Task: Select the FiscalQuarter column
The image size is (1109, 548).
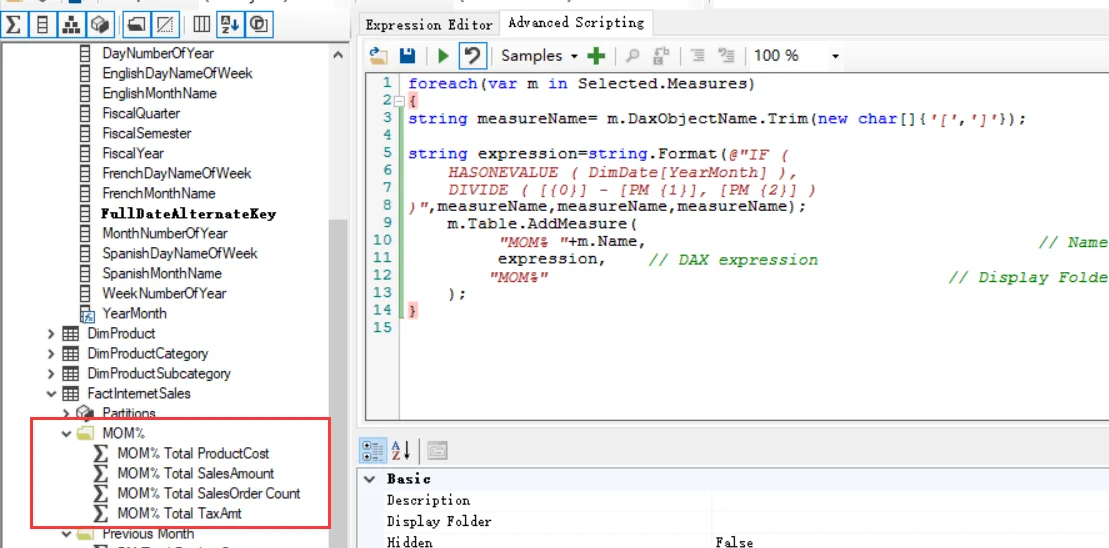Action: (141, 113)
